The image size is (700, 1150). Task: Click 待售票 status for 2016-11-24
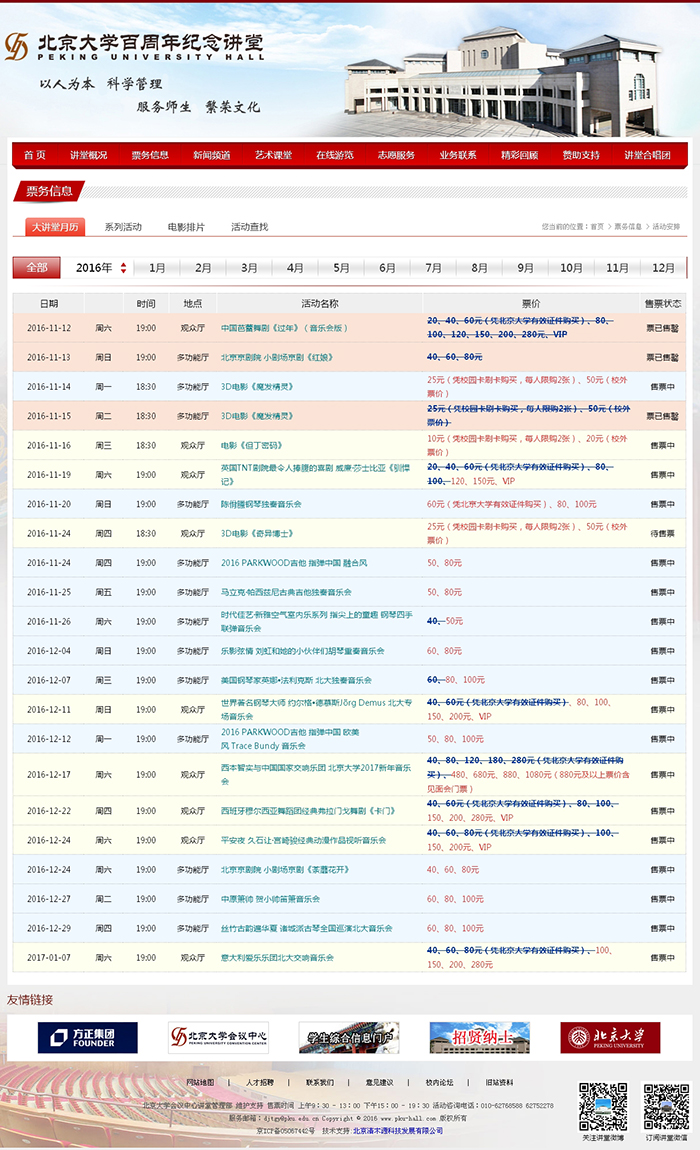click(663, 533)
